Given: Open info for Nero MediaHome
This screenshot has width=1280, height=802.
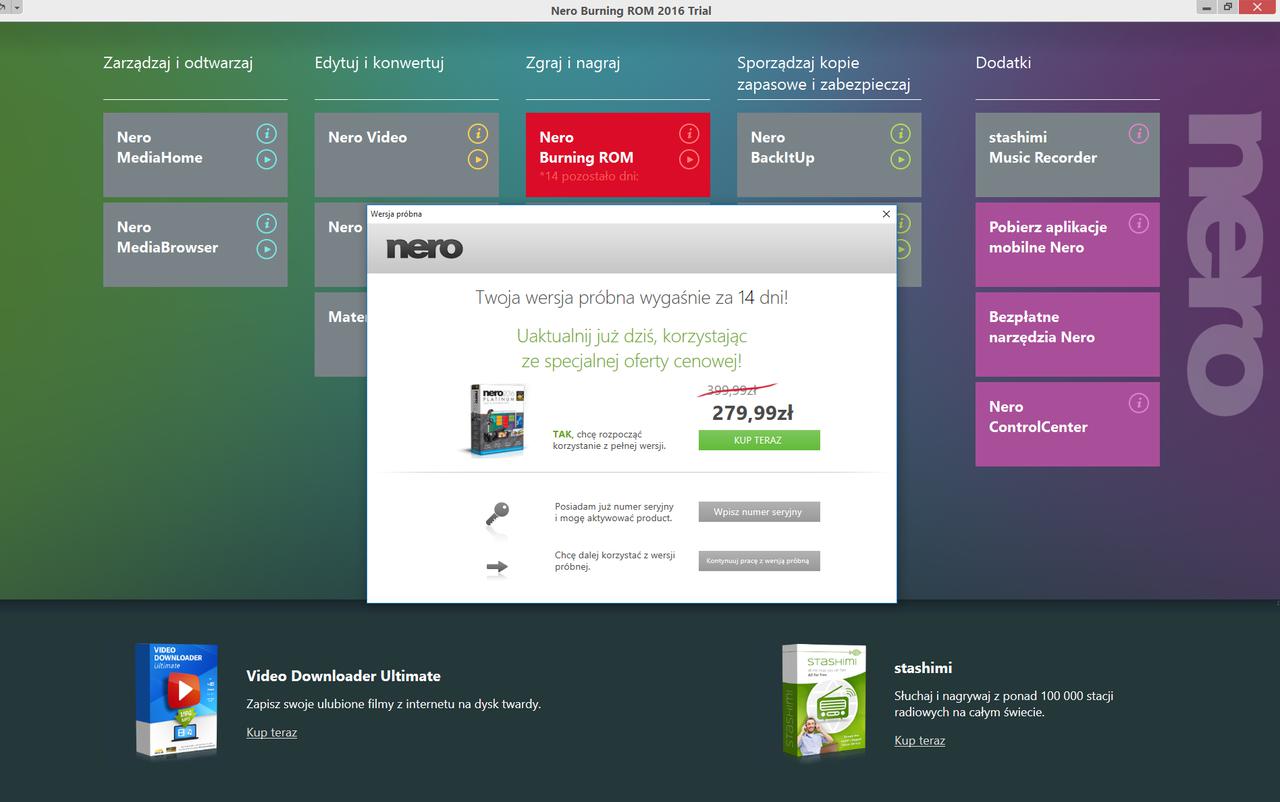Looking at the screenshot, I should 266,133.
